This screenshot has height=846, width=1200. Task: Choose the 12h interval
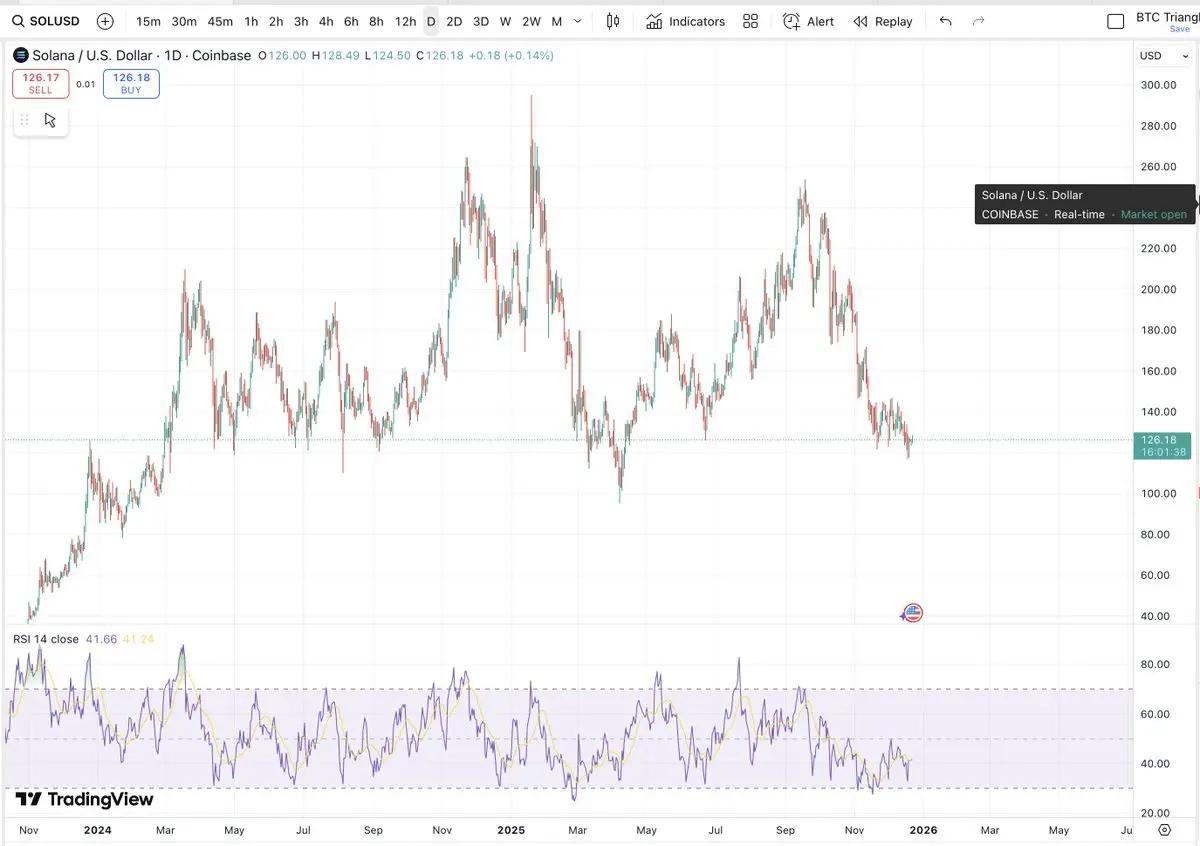(405, 21)
